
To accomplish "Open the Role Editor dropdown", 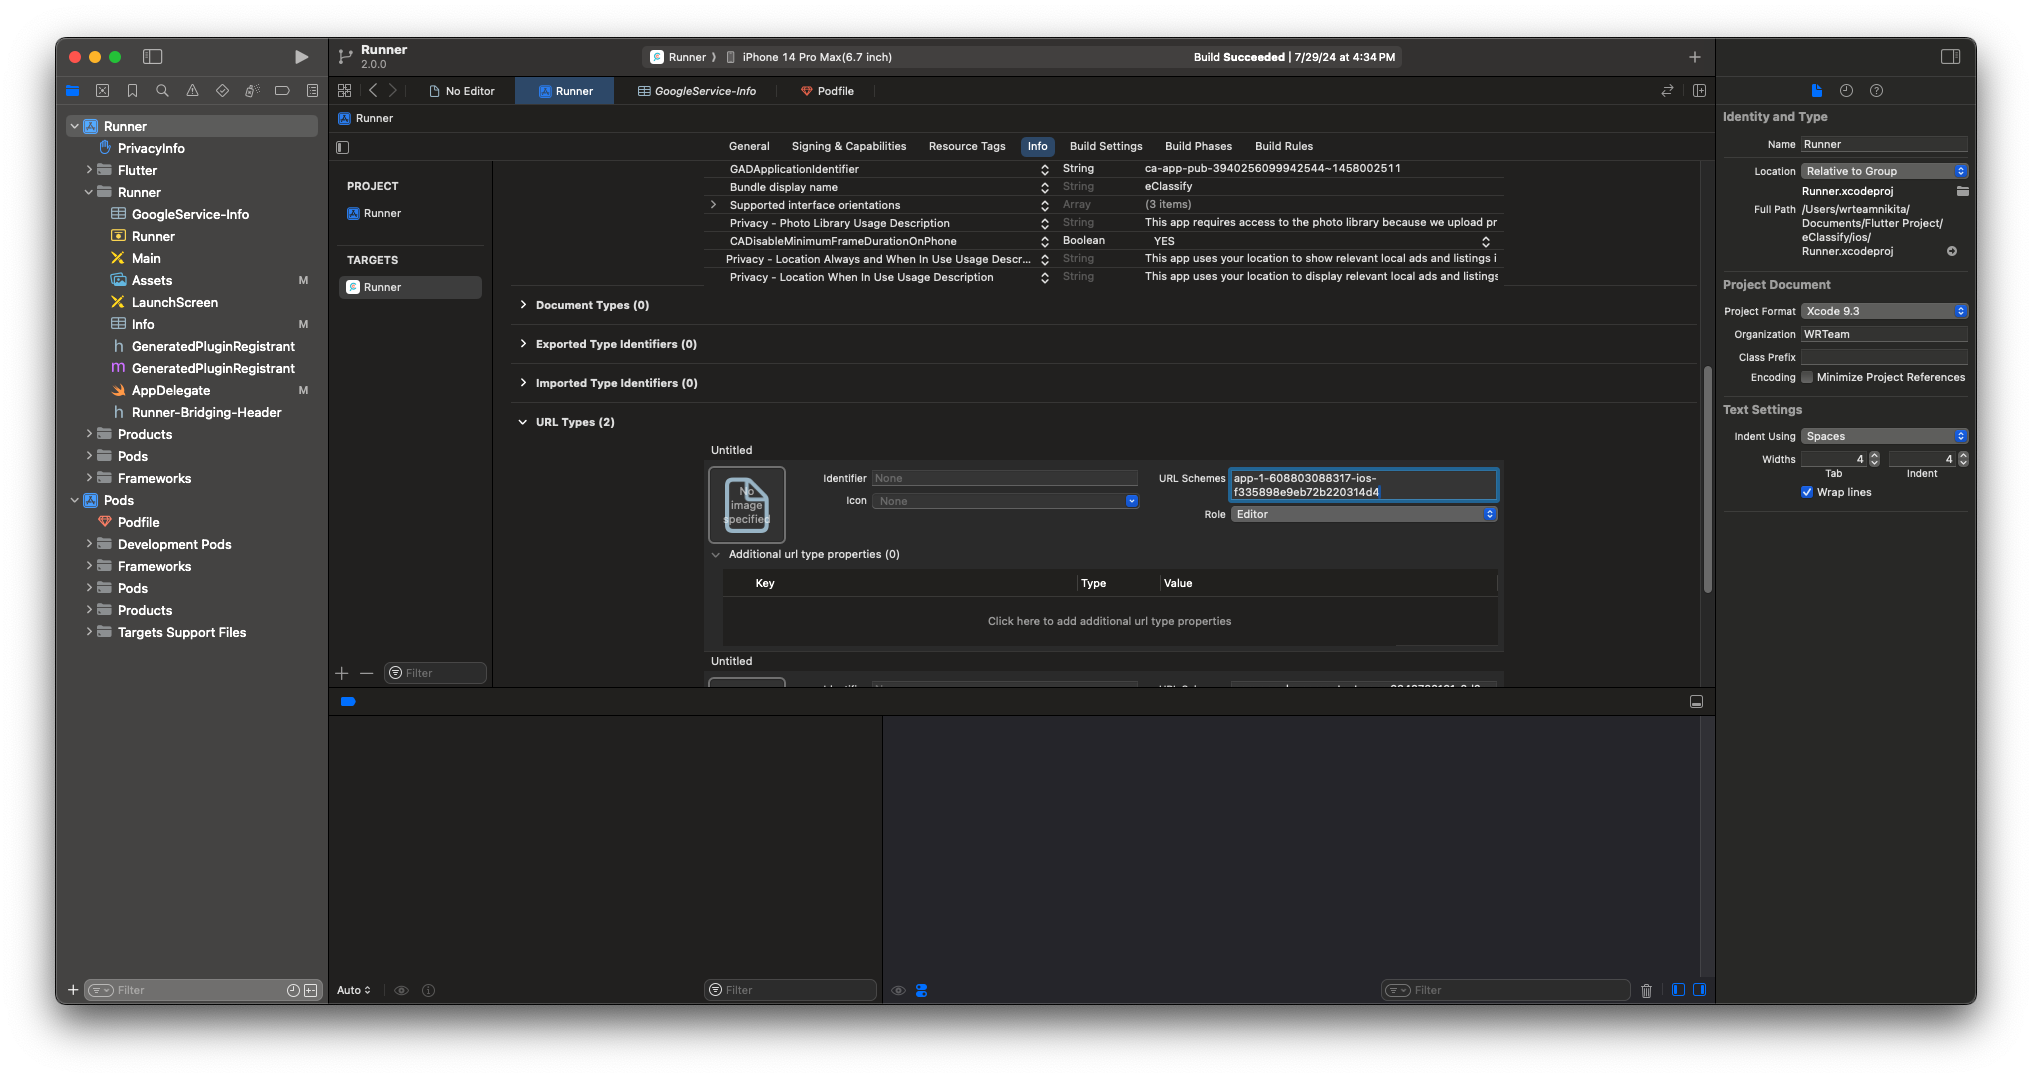I will click(x=1364, y=514).
